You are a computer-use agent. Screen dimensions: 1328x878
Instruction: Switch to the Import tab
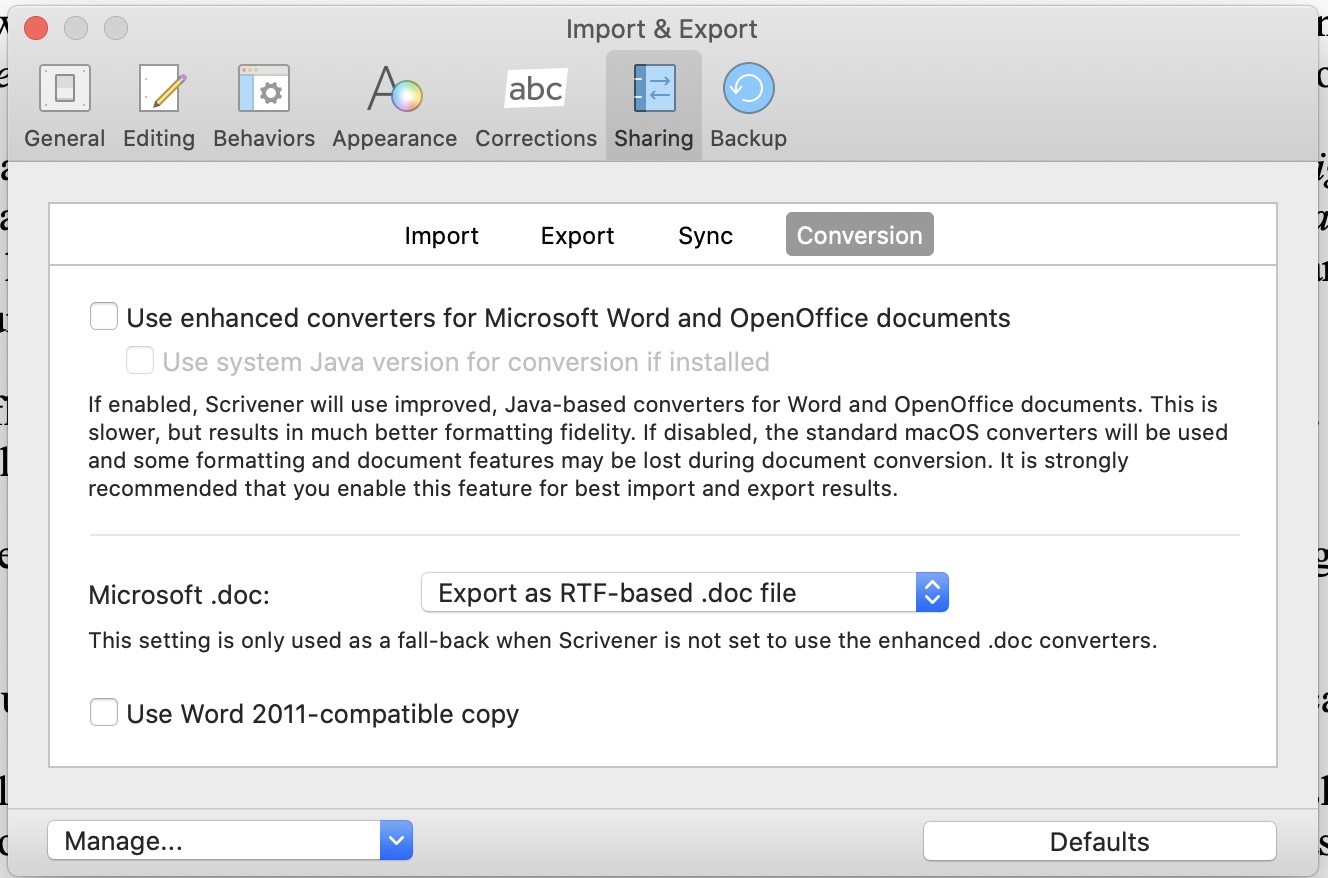pos(441,235)
